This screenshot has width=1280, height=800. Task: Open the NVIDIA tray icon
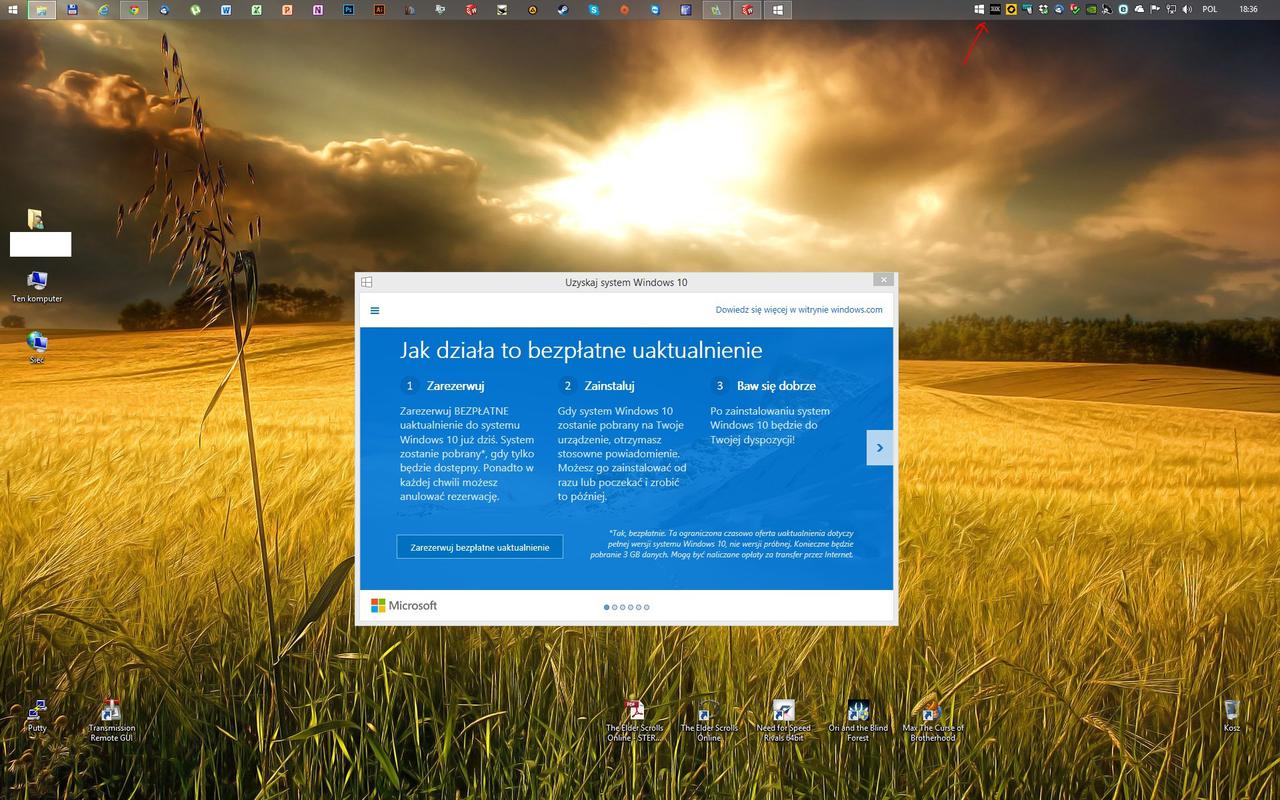pos(1091,9)
